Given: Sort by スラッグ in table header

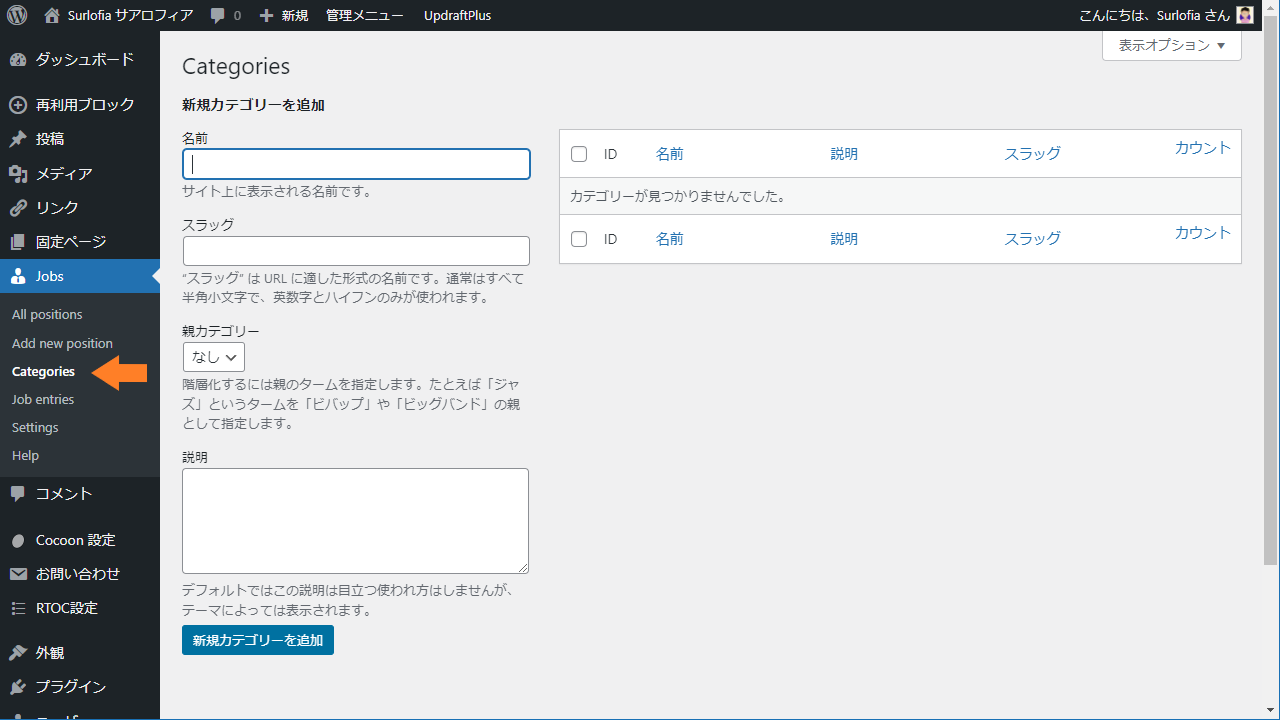Looking at the screenshot, I should [1032, 154].
